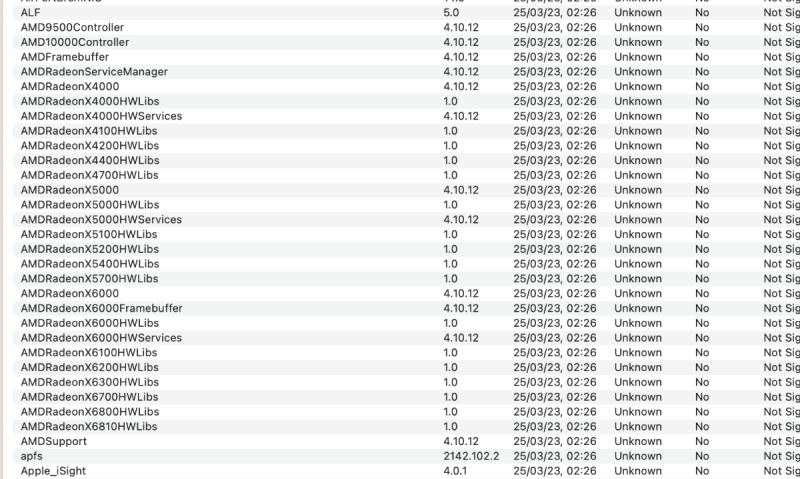Click AMDRadeonX5400HWLibs extension
The width and height of the screenshot is (800, 479).
(x=90, y=264)
